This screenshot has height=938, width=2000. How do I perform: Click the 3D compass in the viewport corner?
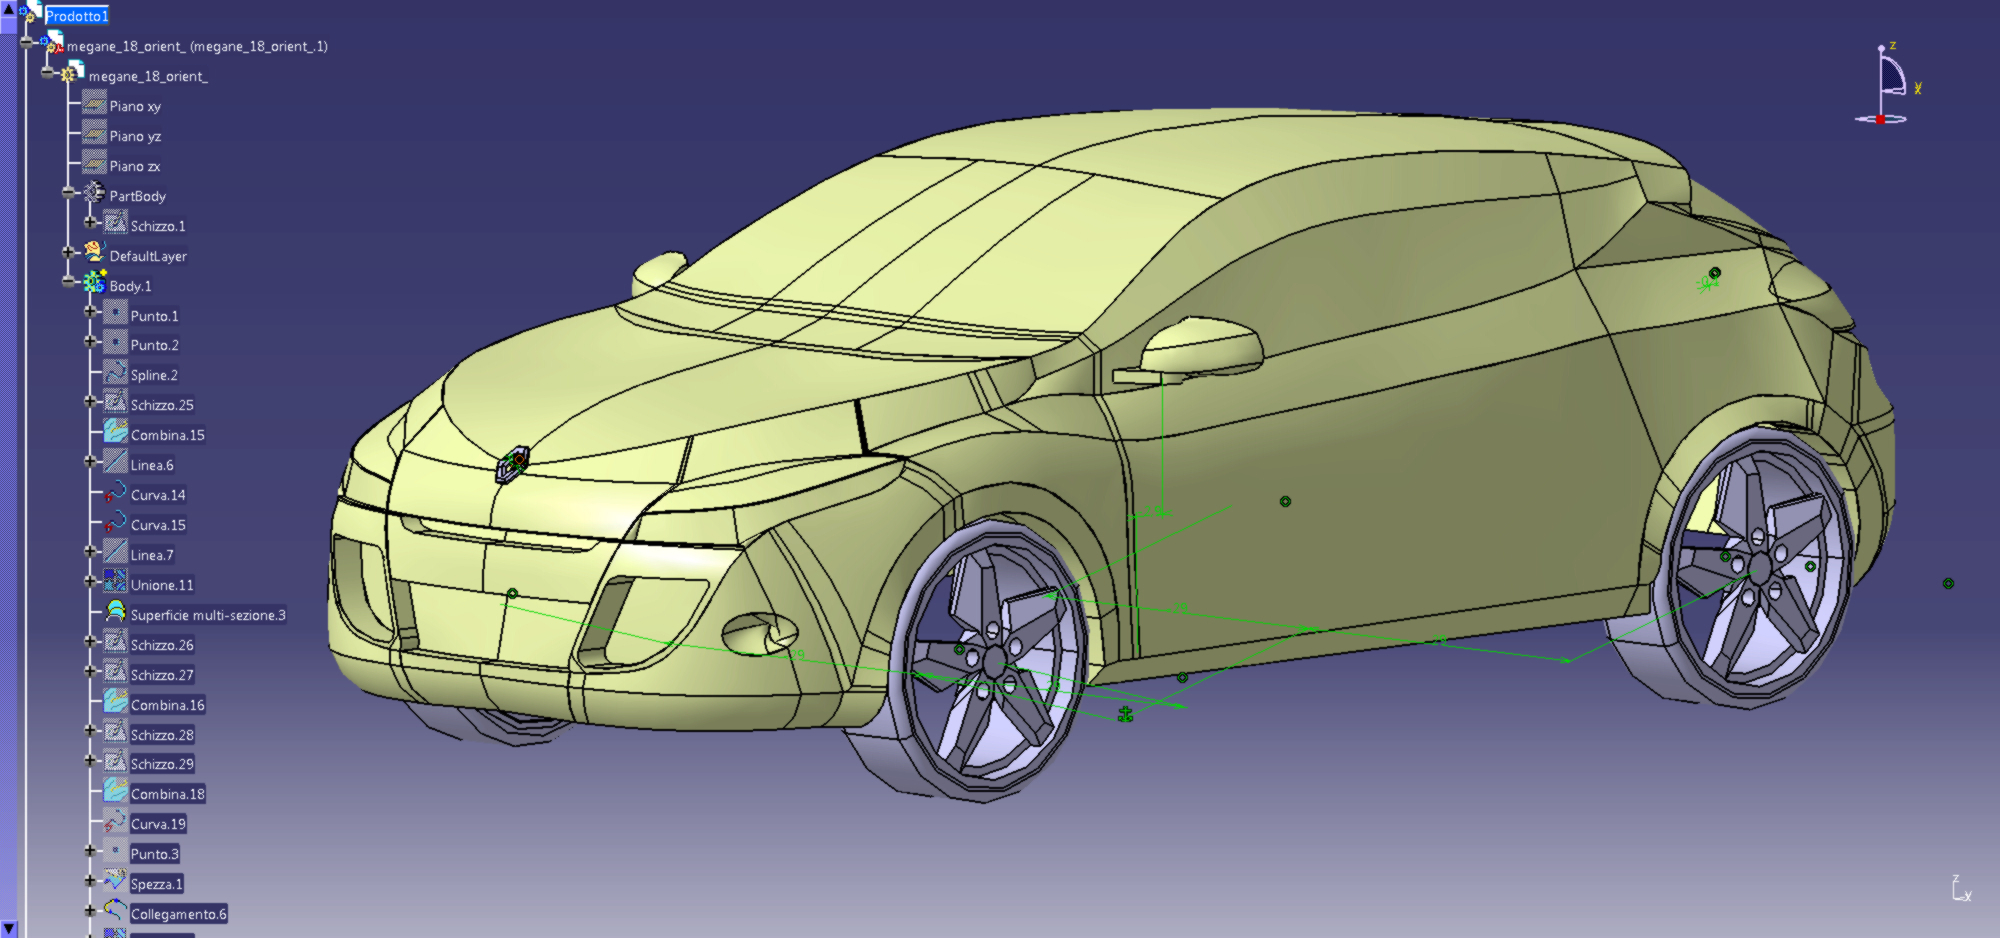pos(1887,85)
